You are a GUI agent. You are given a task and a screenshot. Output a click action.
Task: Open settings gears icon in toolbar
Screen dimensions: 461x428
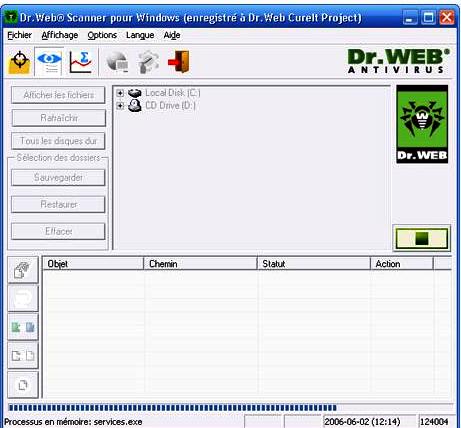click(x=148, y=62)
